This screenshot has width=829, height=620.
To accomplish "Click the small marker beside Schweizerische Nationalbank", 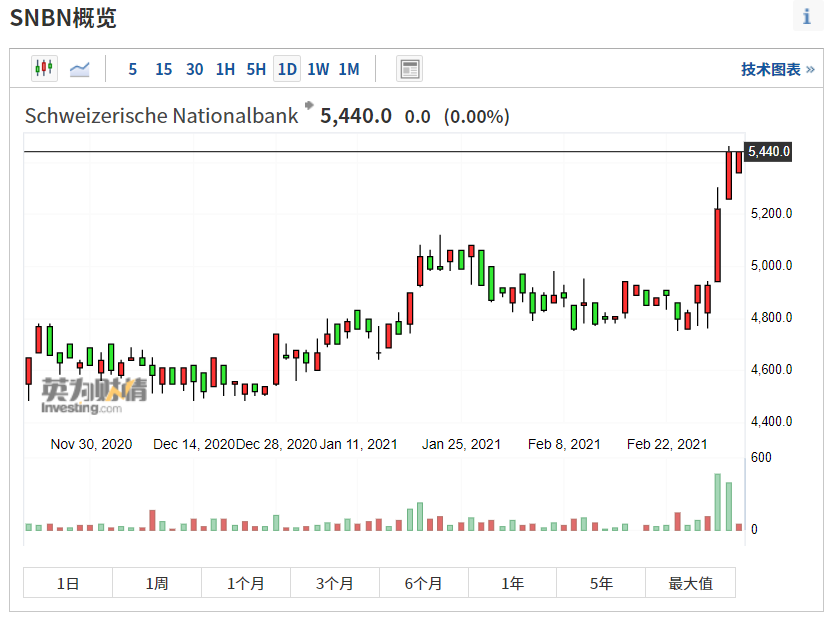I will coord(309,105).
